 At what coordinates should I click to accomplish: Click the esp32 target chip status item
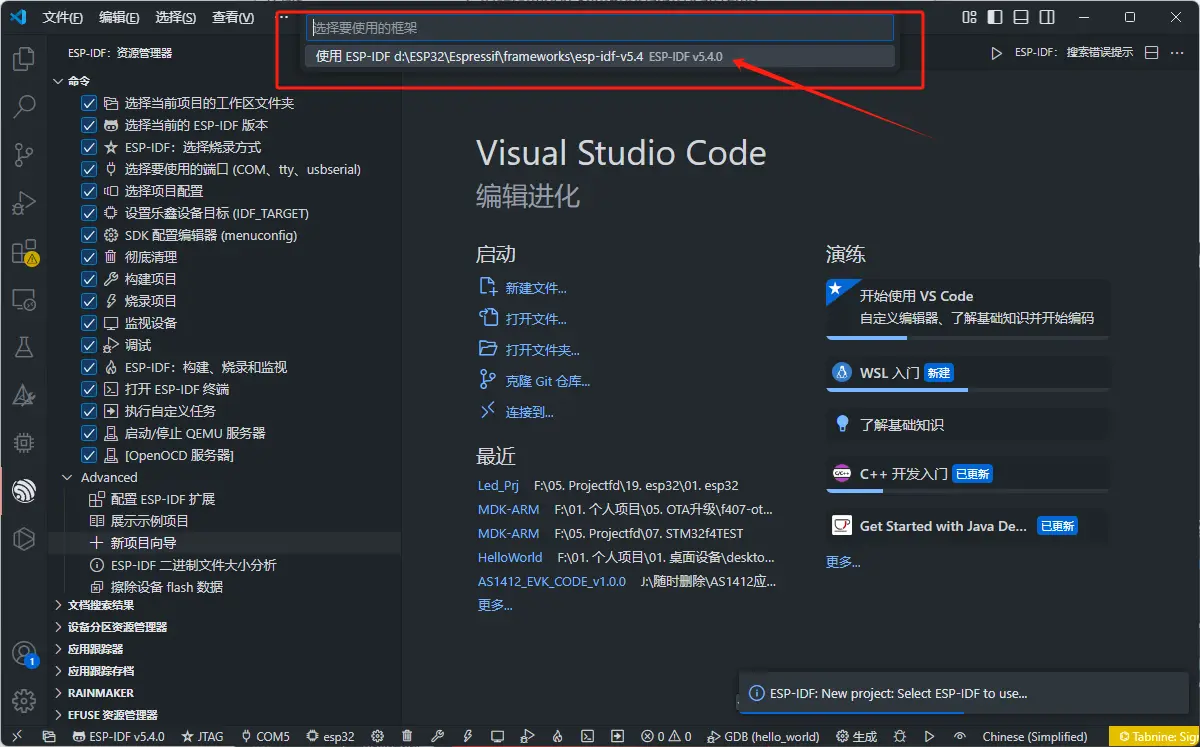tap(330, 736)
